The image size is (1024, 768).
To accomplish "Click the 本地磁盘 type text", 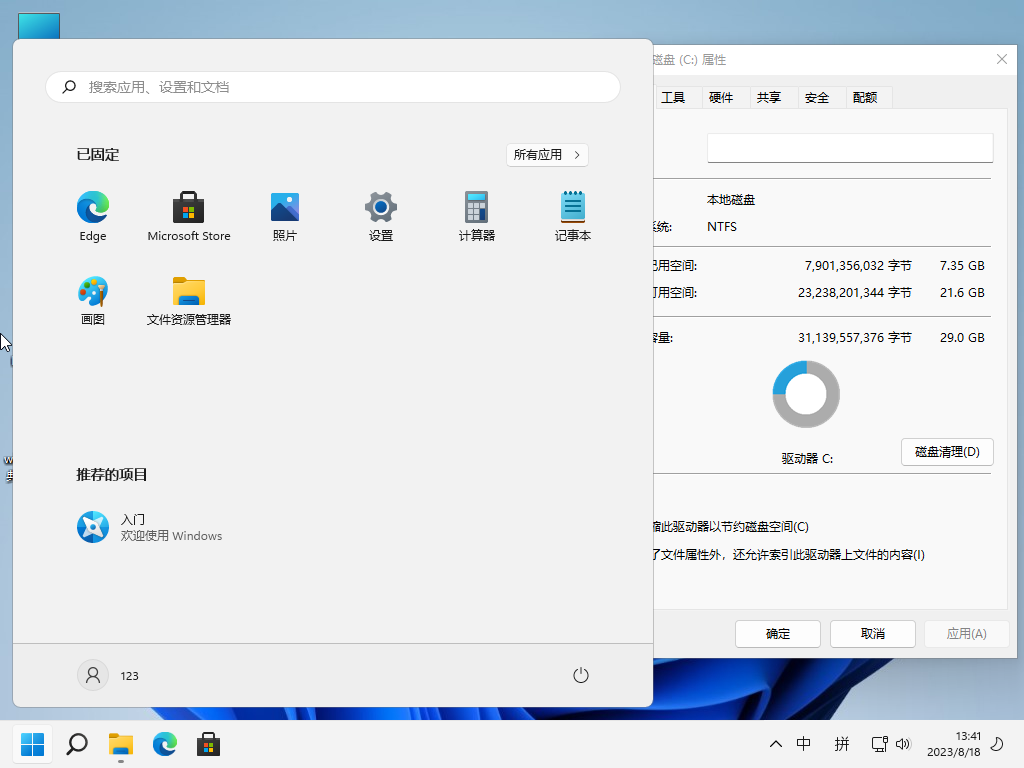I will [x=731, y=200].
